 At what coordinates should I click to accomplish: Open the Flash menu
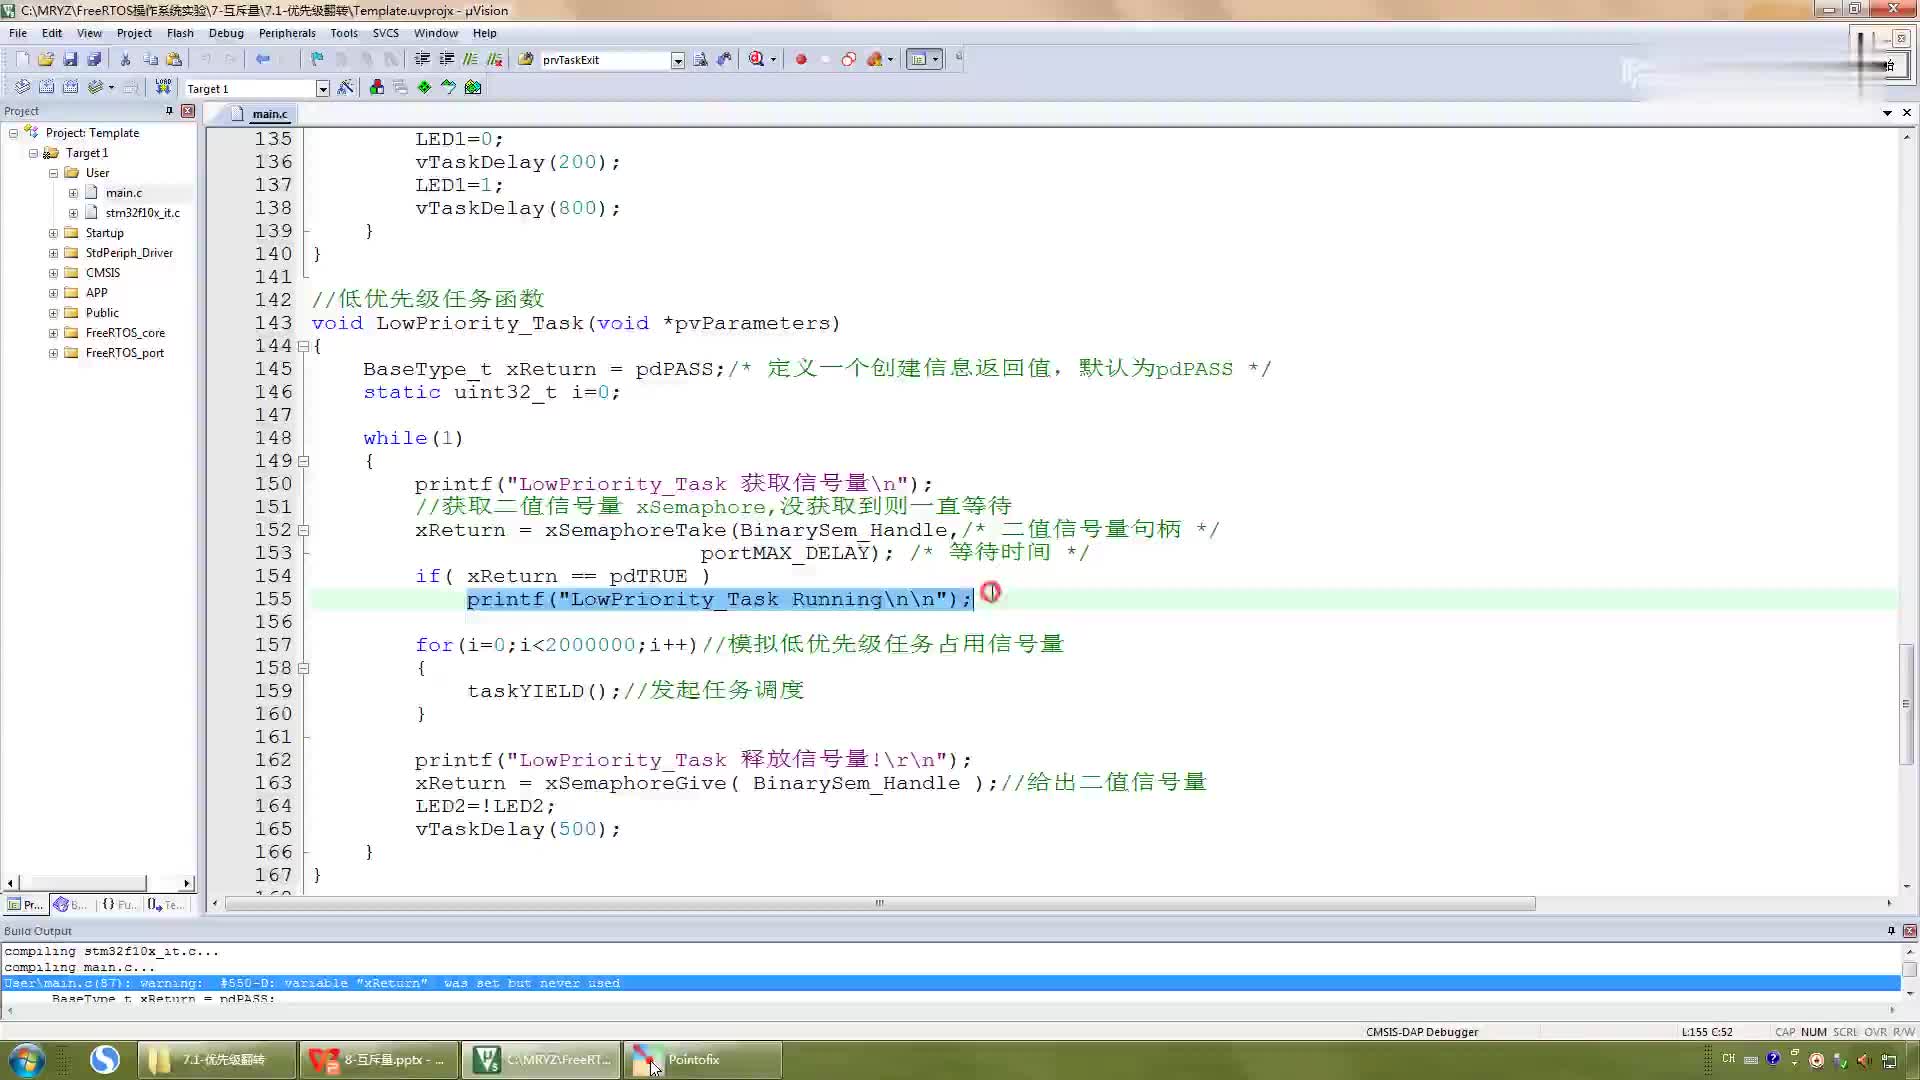pyautogui.click(x=180, y=33)
